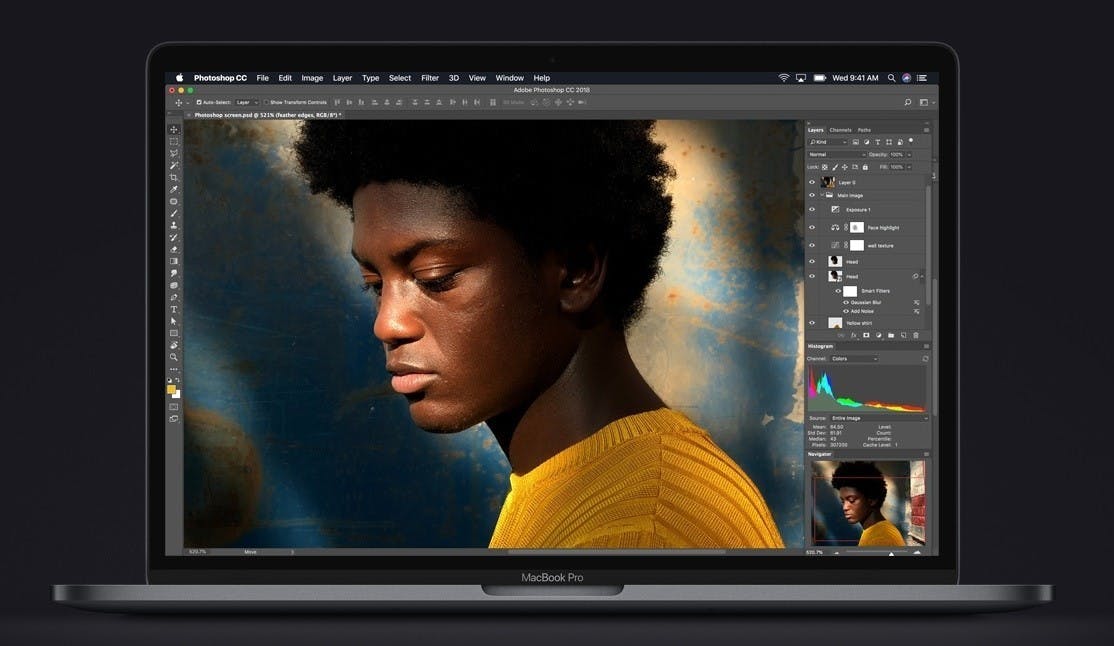This screenshot has width=1114, height=646.
Task: Create a new group with folder icon
Action: 891,335
